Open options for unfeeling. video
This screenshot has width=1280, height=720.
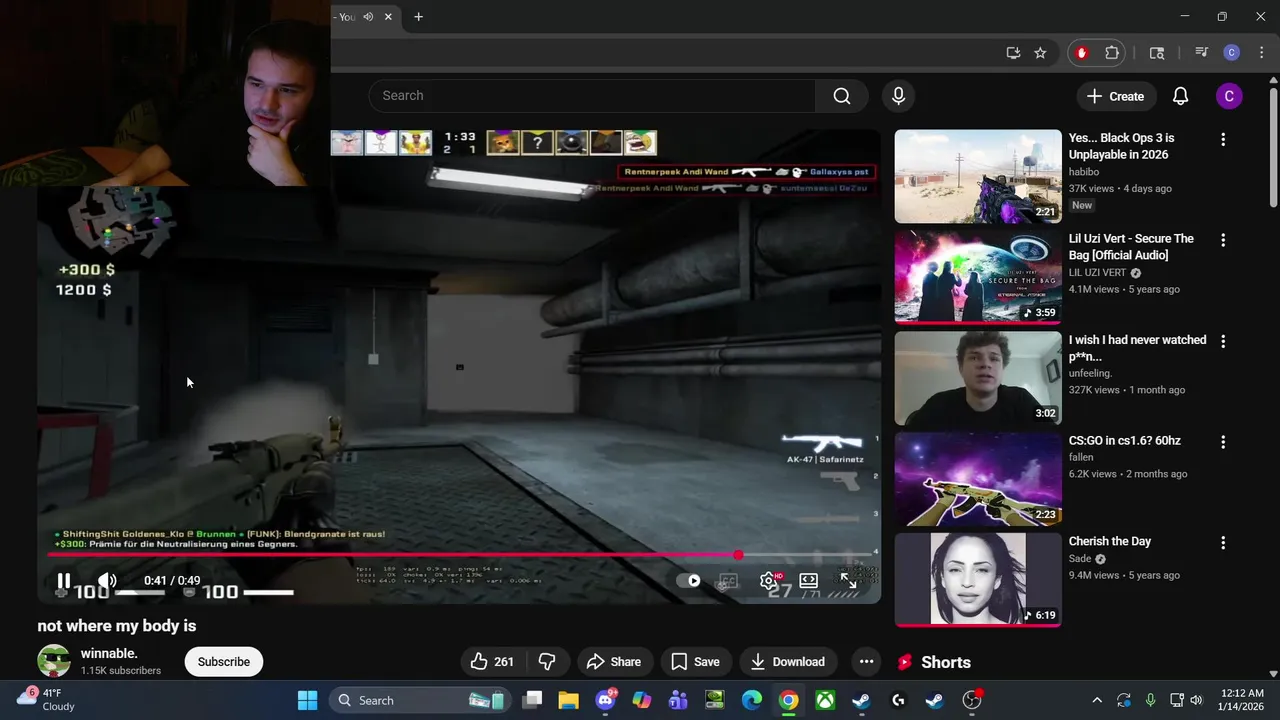[1223, 342]
